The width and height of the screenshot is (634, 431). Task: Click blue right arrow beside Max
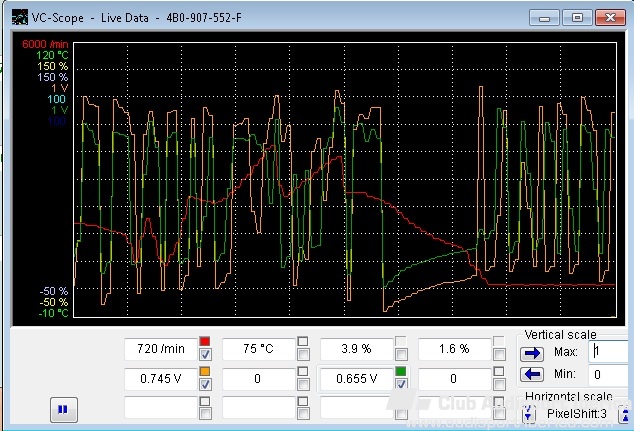pyautogui.click(x=532, y=353)
